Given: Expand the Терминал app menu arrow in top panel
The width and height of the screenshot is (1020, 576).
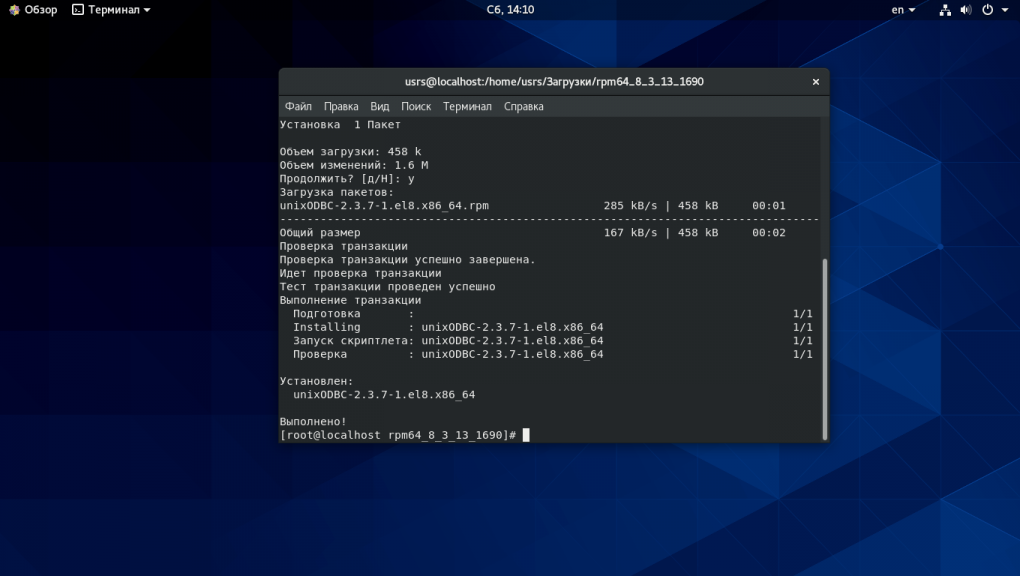Looking at the screenshot, I should tap(147, 10).
